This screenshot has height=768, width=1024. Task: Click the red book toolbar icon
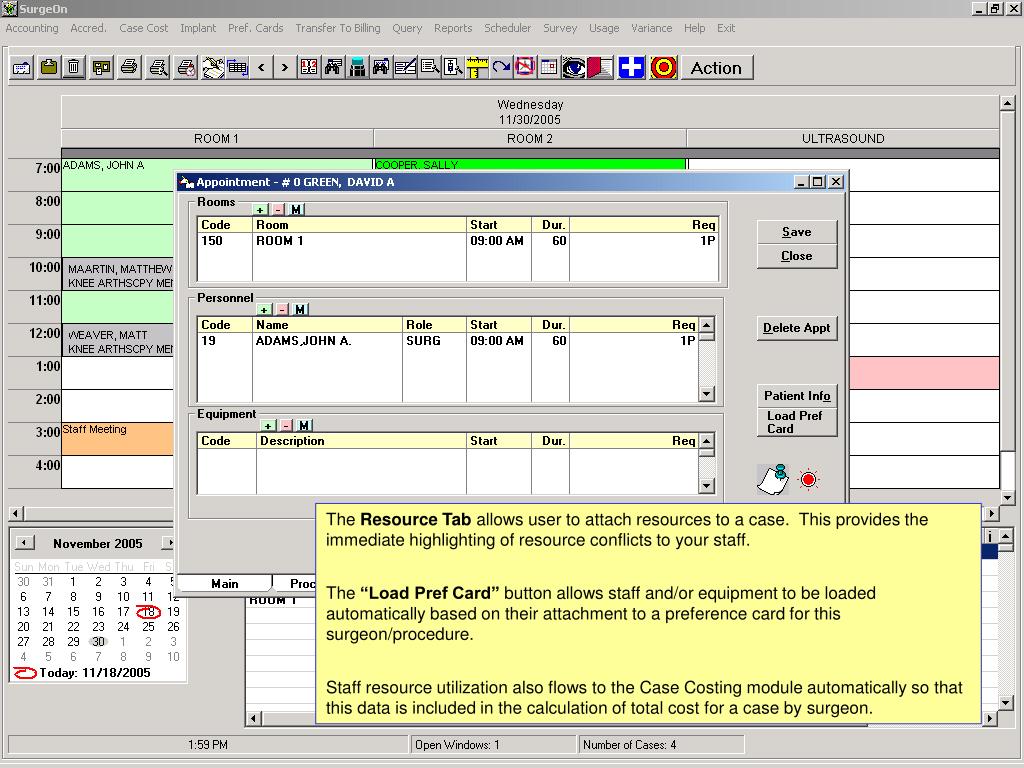[601, 67]
